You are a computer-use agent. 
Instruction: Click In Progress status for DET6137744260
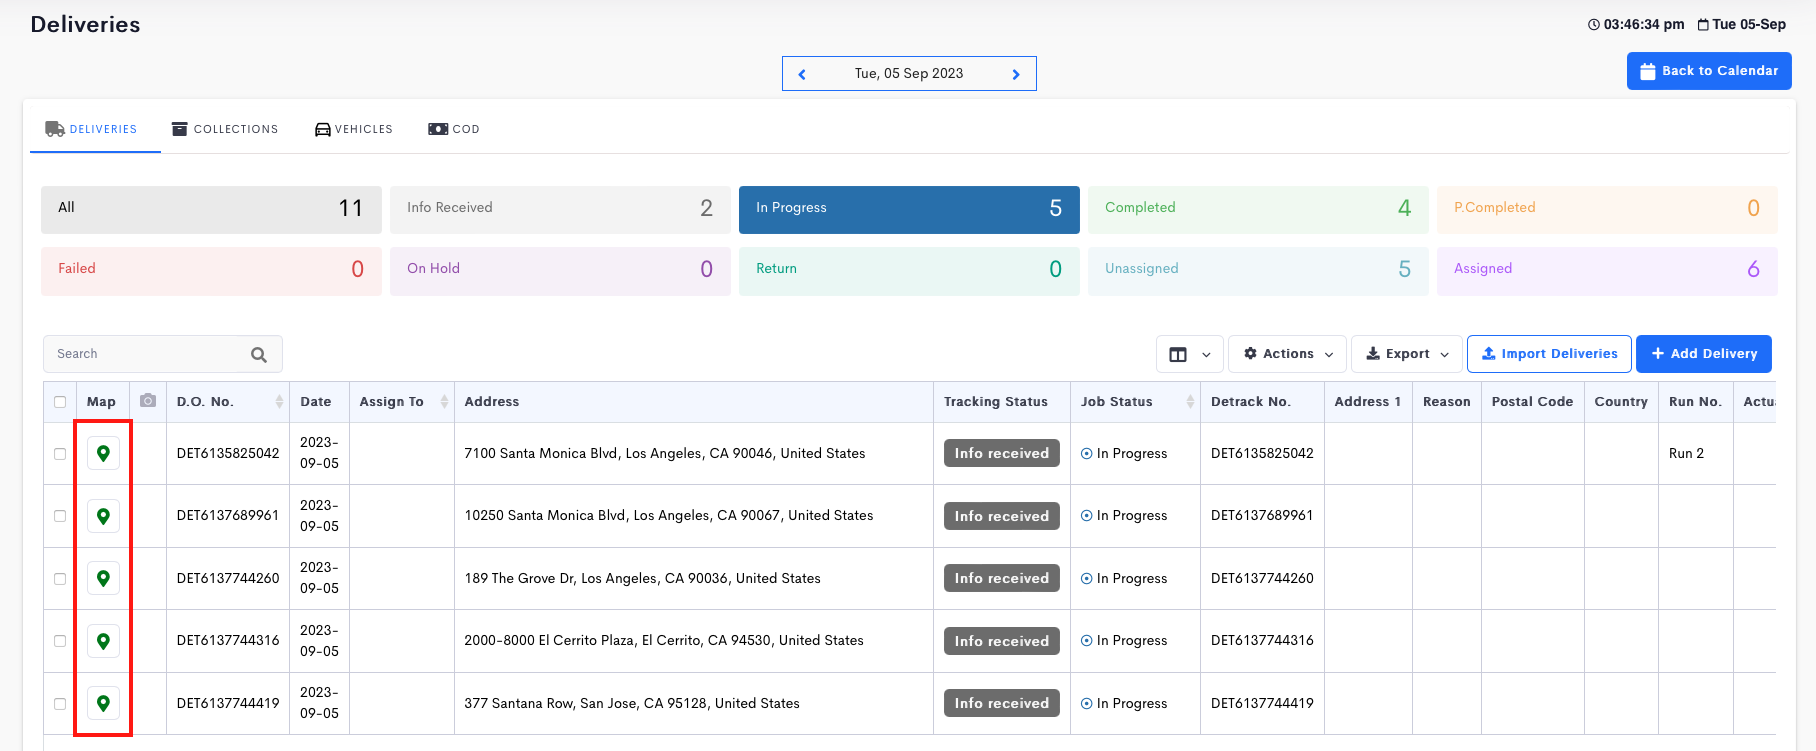pos(1124,578)
